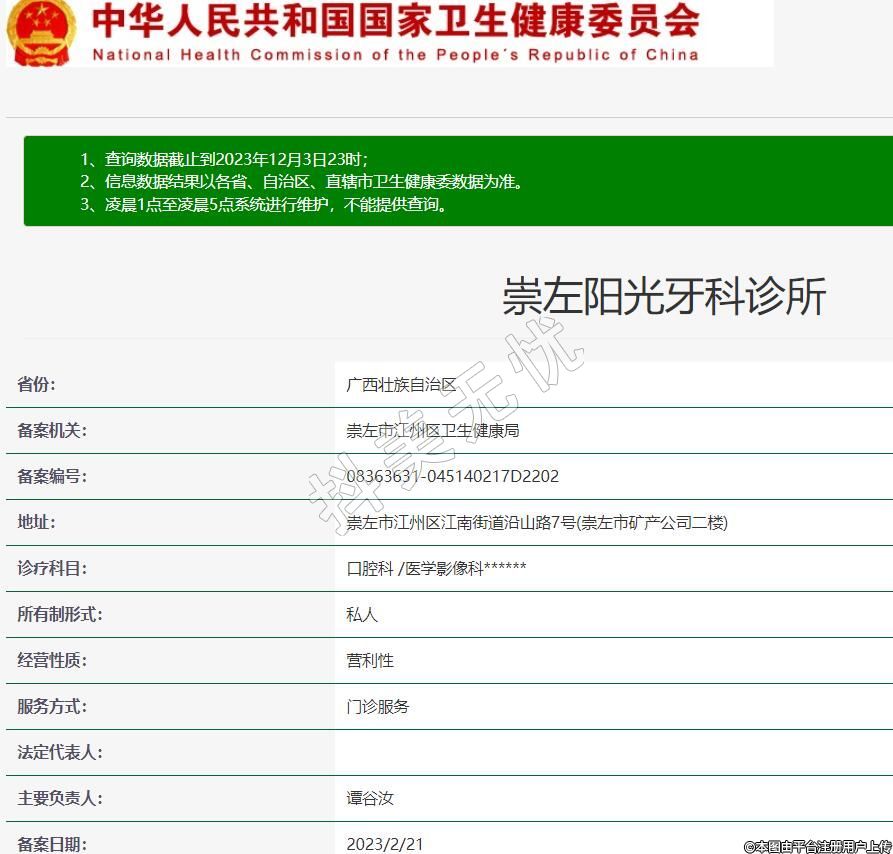893x854 pixels.
Task: Select the 经营性质 value 营利性
Action: click(370, 661)
